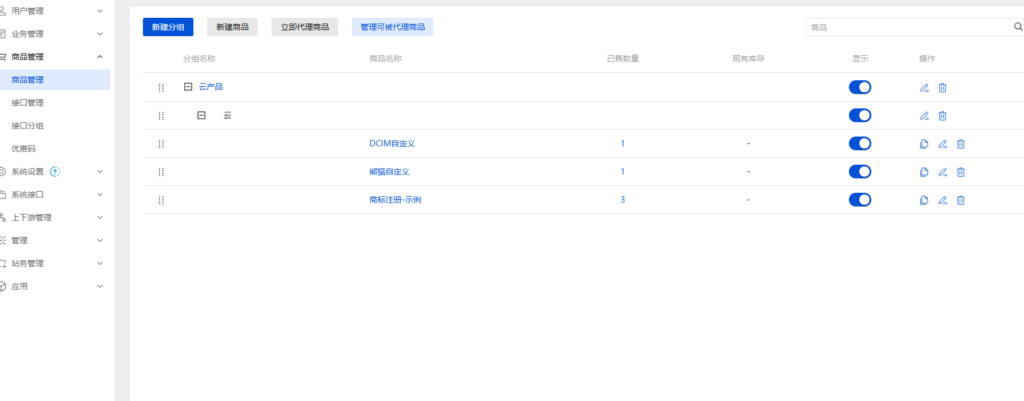1024x401 pixels.
Task: Click the 显示 column header
Action: click(x=860, y=59)
